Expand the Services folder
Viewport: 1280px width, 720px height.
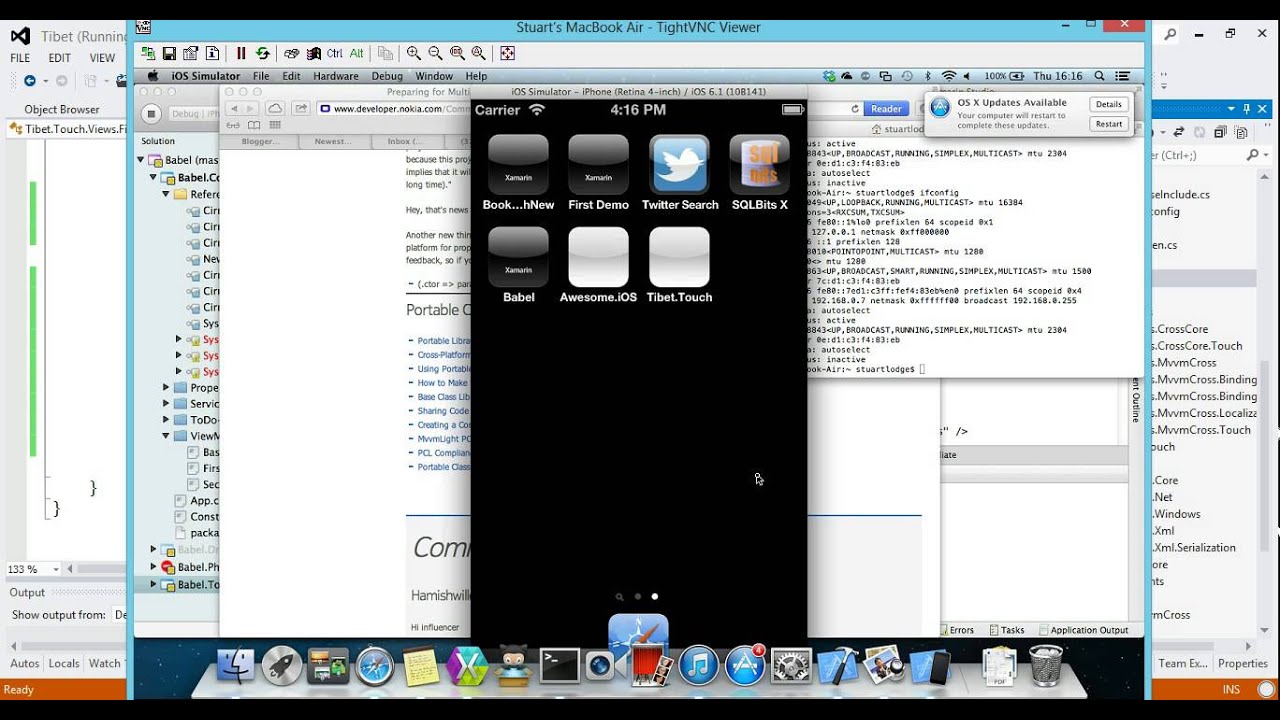coord(166,404)
